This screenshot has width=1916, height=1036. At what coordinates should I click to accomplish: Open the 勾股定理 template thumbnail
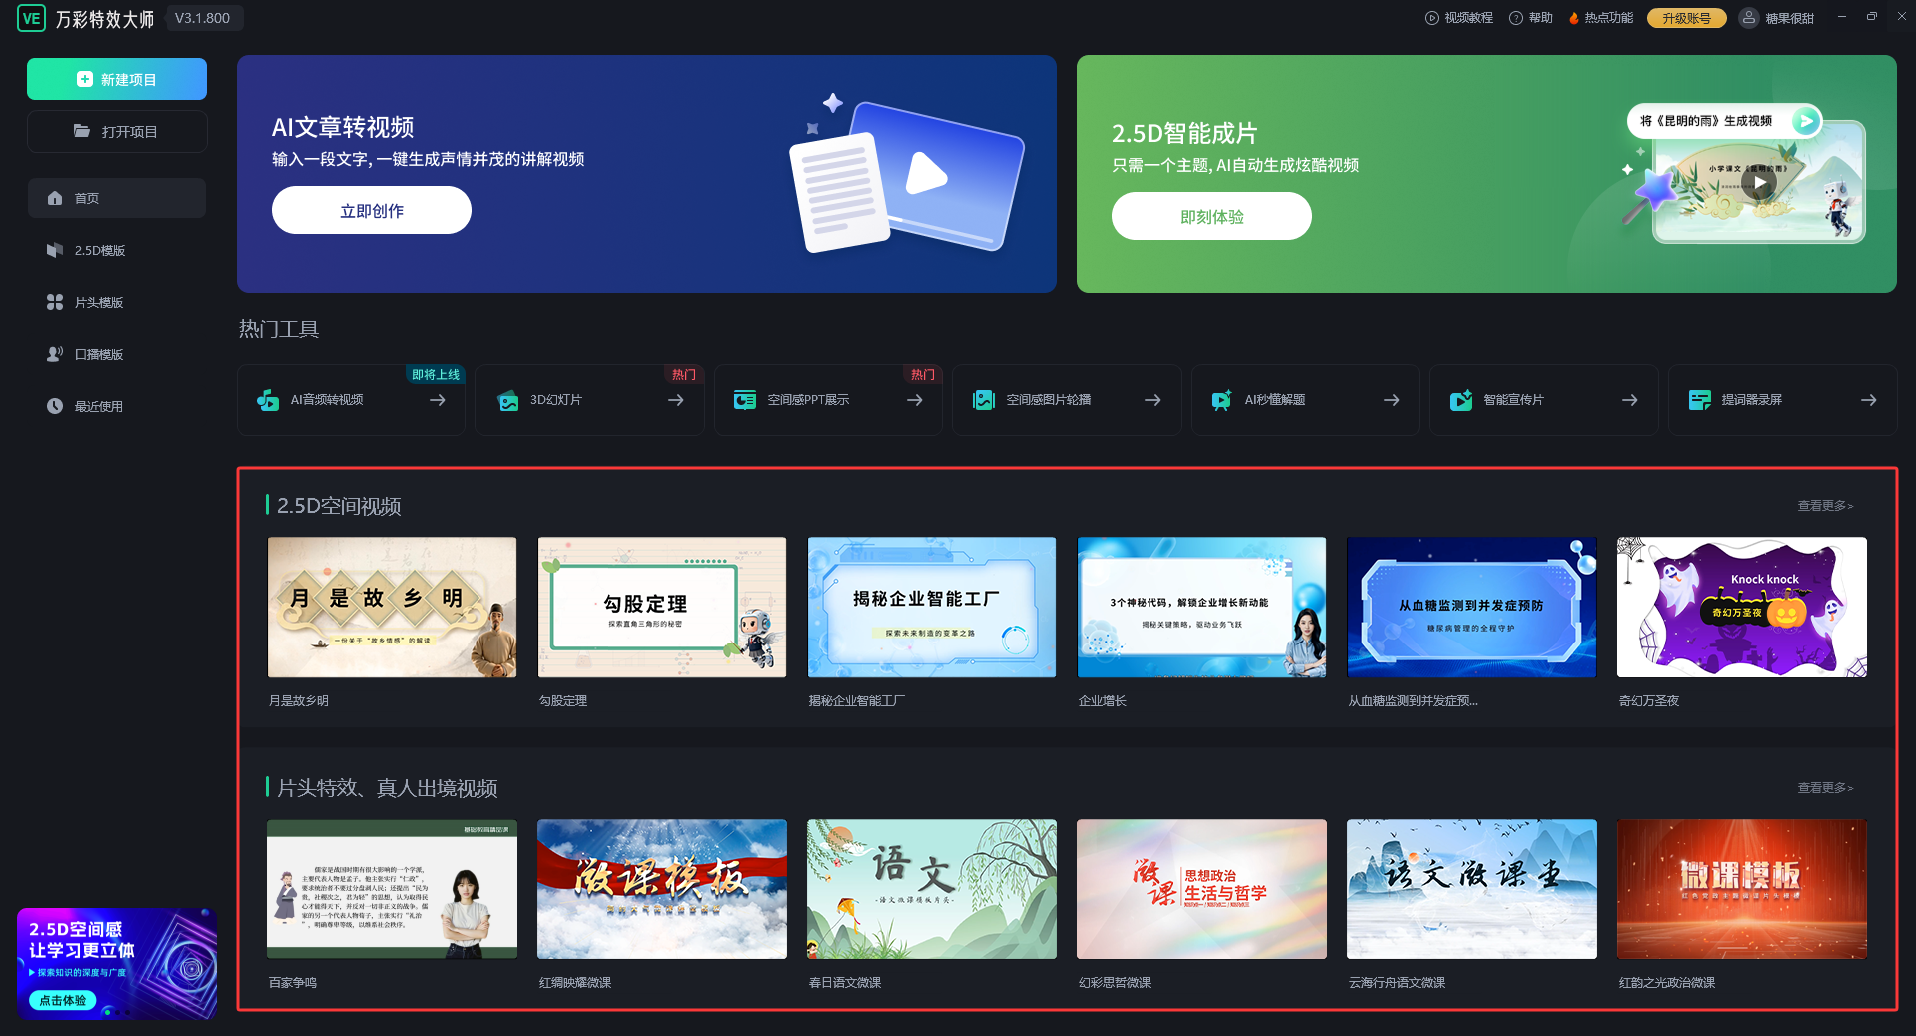point(662,607)
